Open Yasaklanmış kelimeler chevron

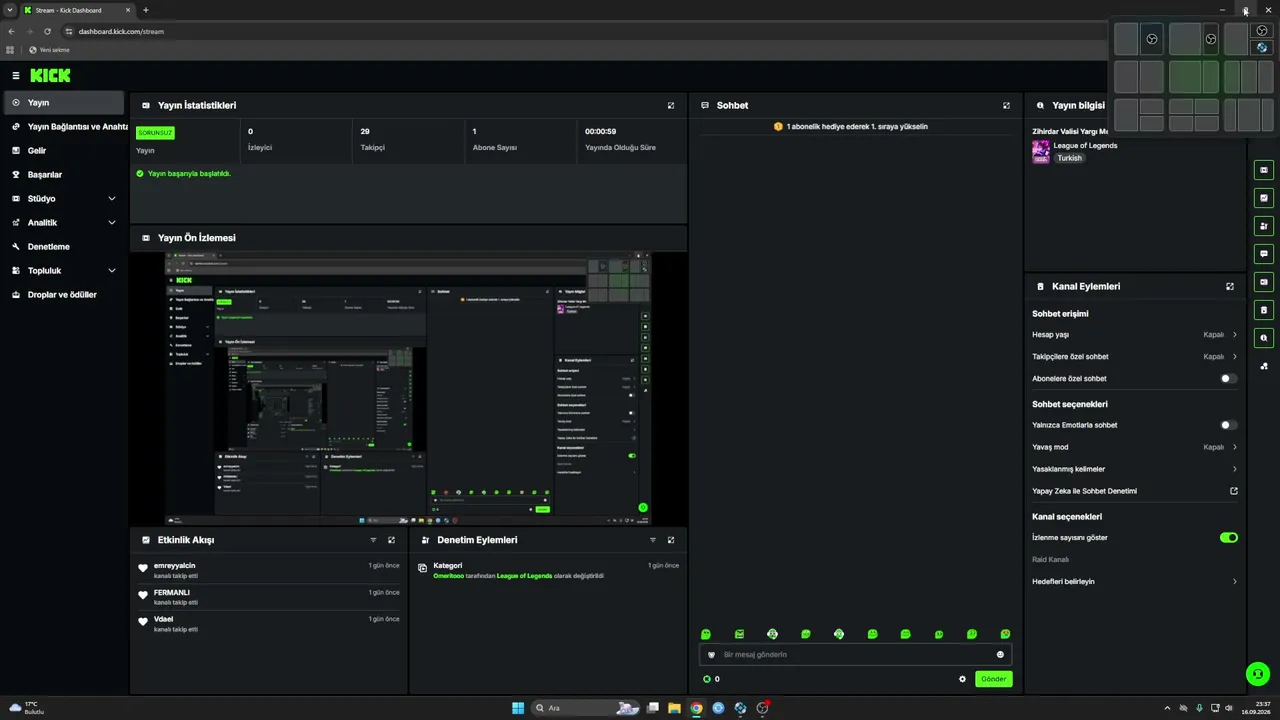tap(1235, 469)
